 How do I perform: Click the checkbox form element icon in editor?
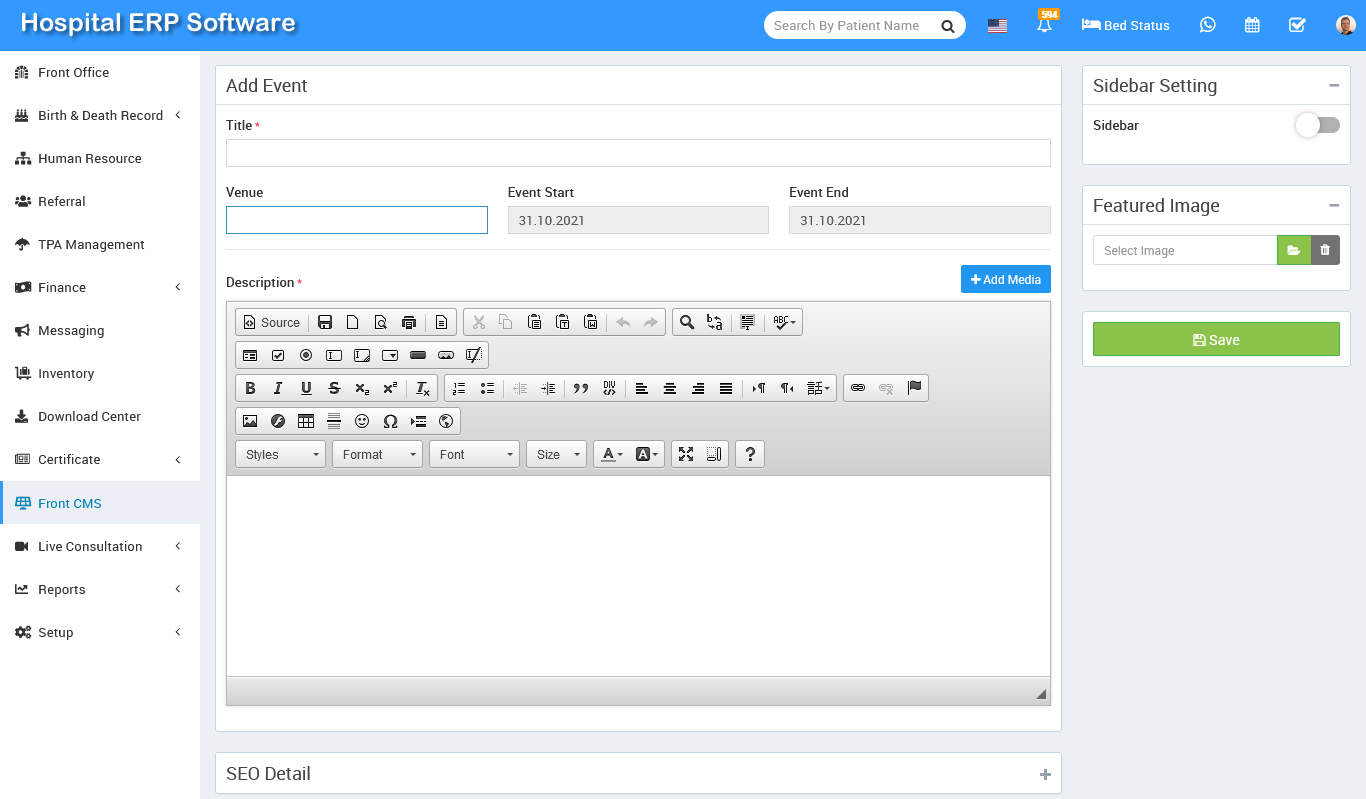coord(278,355)
